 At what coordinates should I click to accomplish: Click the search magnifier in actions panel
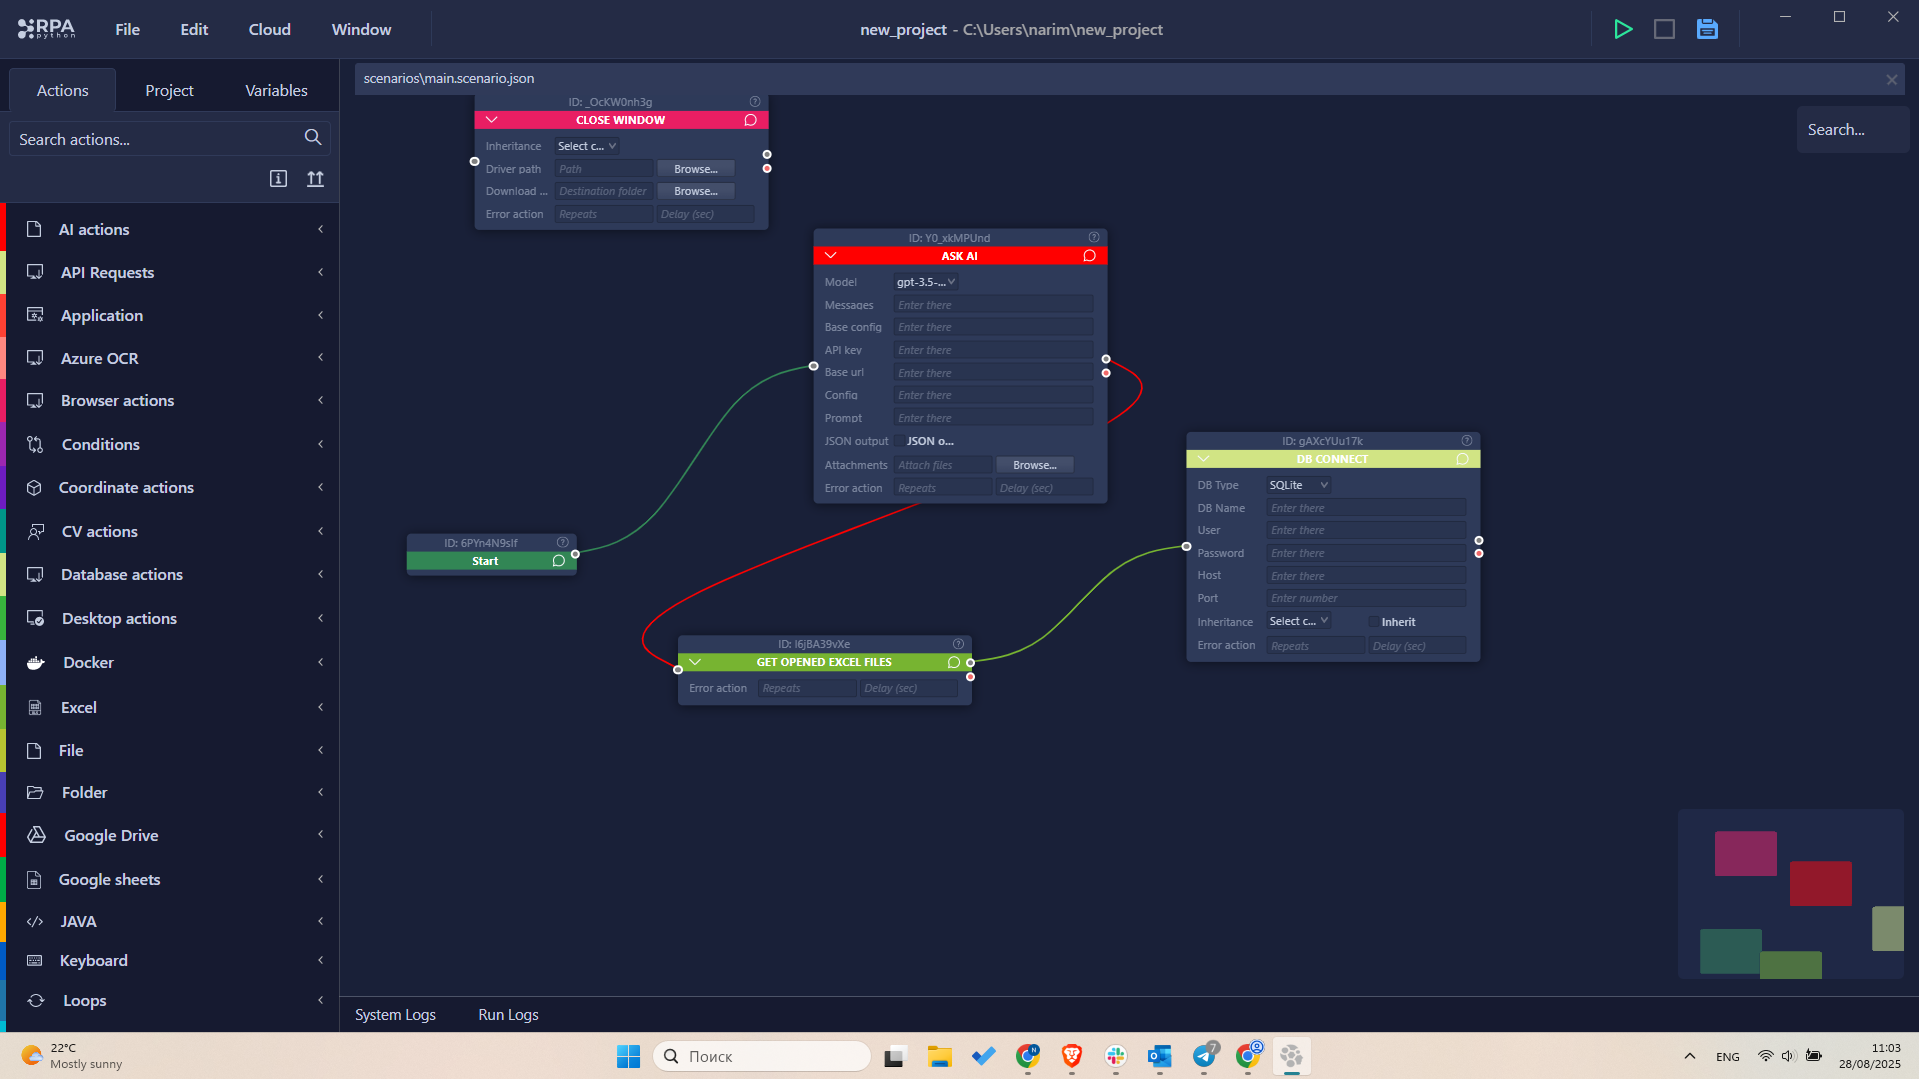(313, 138)
